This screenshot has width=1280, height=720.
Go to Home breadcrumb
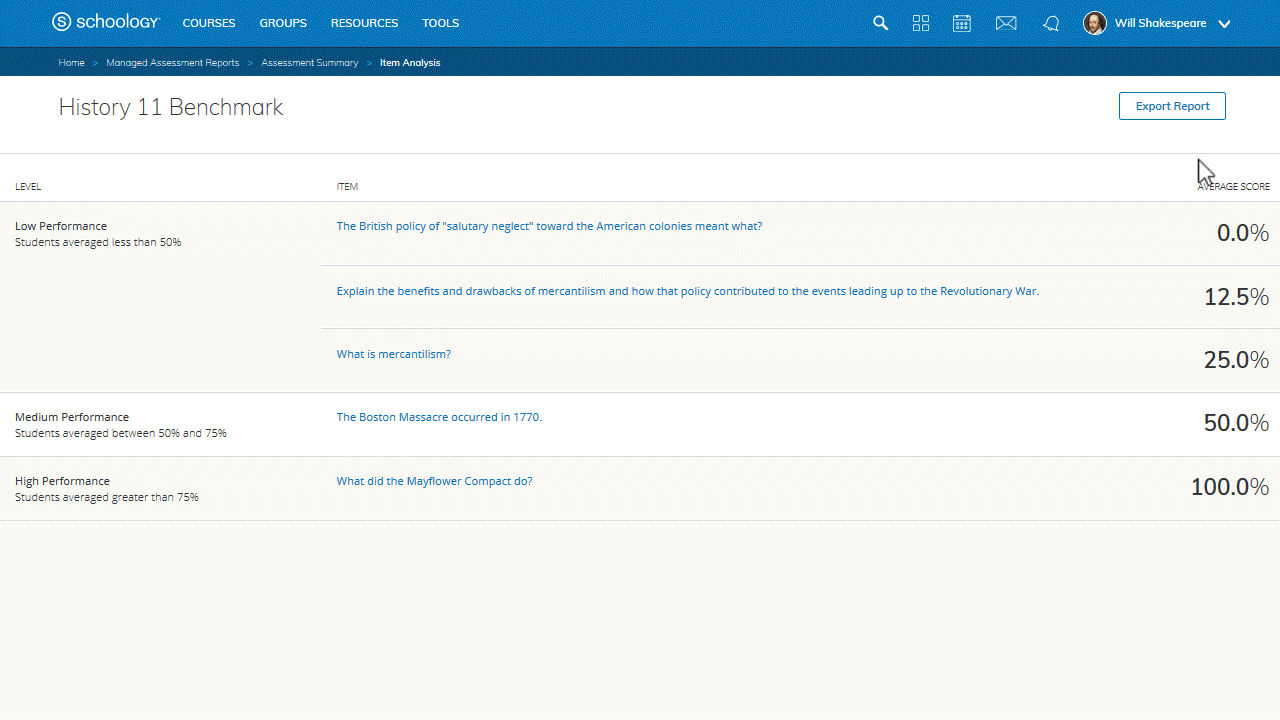point(71,62)
